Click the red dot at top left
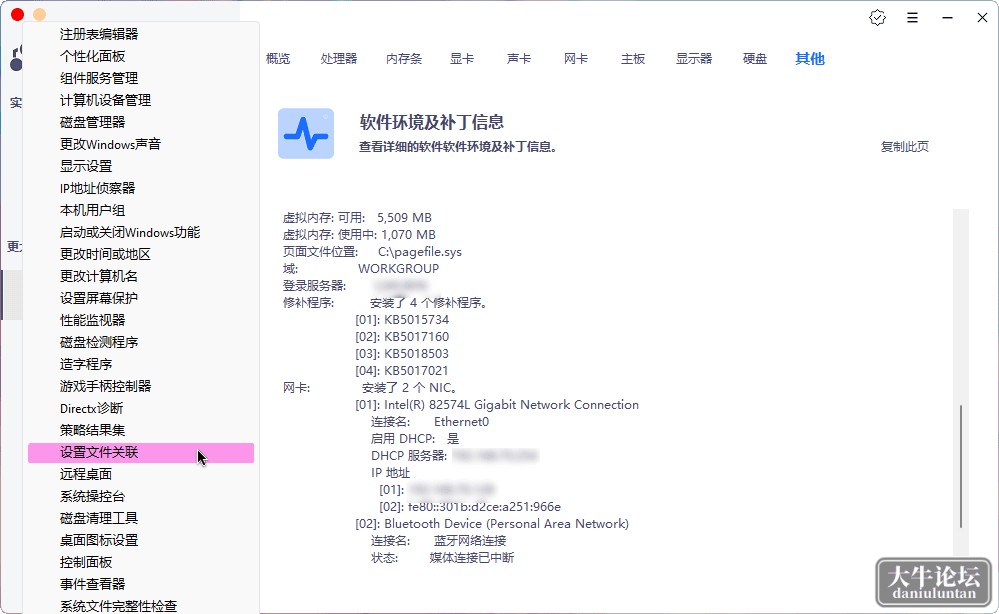 coord(18,14)
